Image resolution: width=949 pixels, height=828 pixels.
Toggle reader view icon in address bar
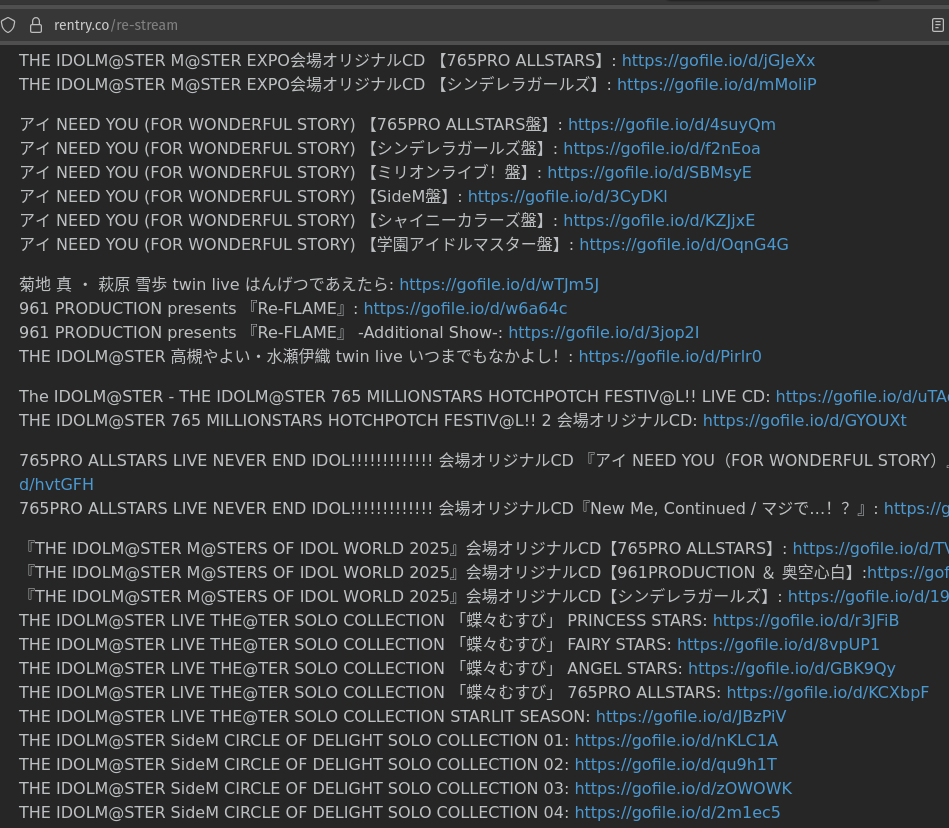[938, 25]
